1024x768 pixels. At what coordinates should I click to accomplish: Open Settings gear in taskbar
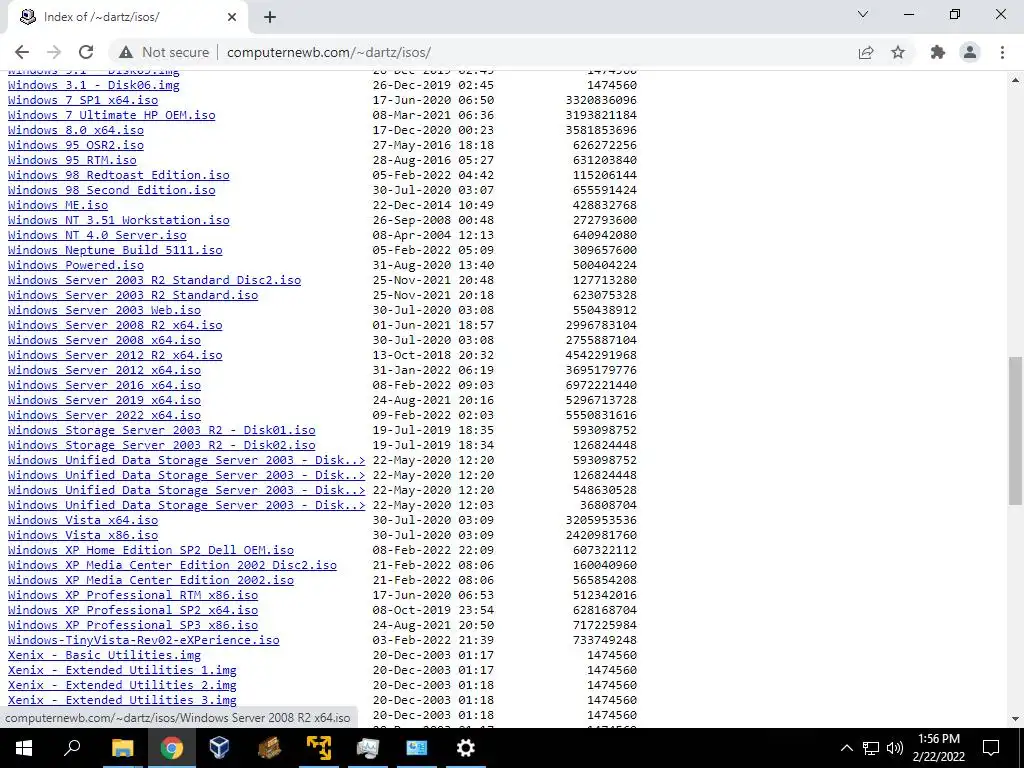point(466,748)
